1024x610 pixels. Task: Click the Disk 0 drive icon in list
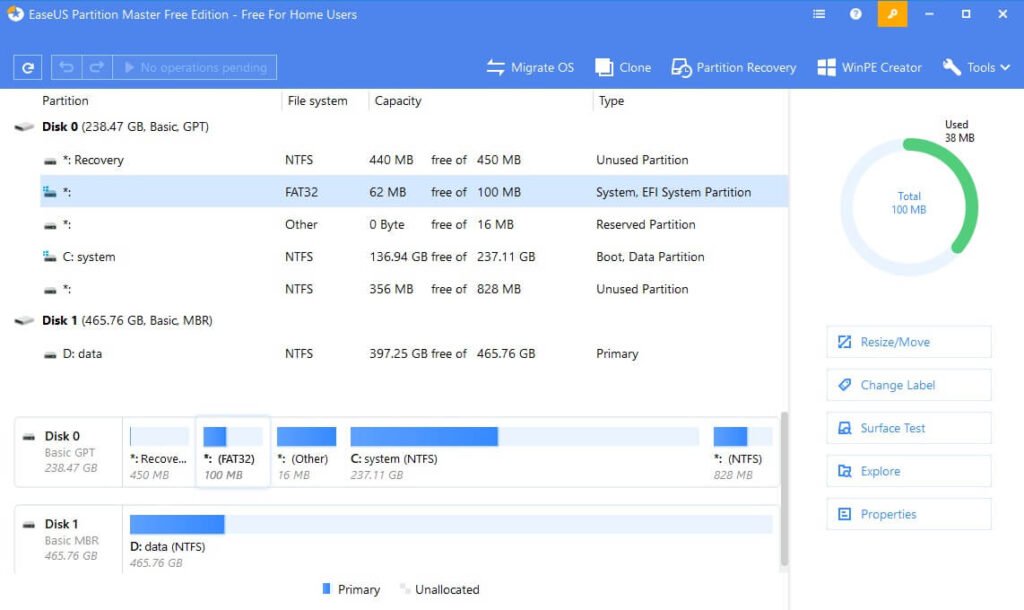(x=24, y=127)
